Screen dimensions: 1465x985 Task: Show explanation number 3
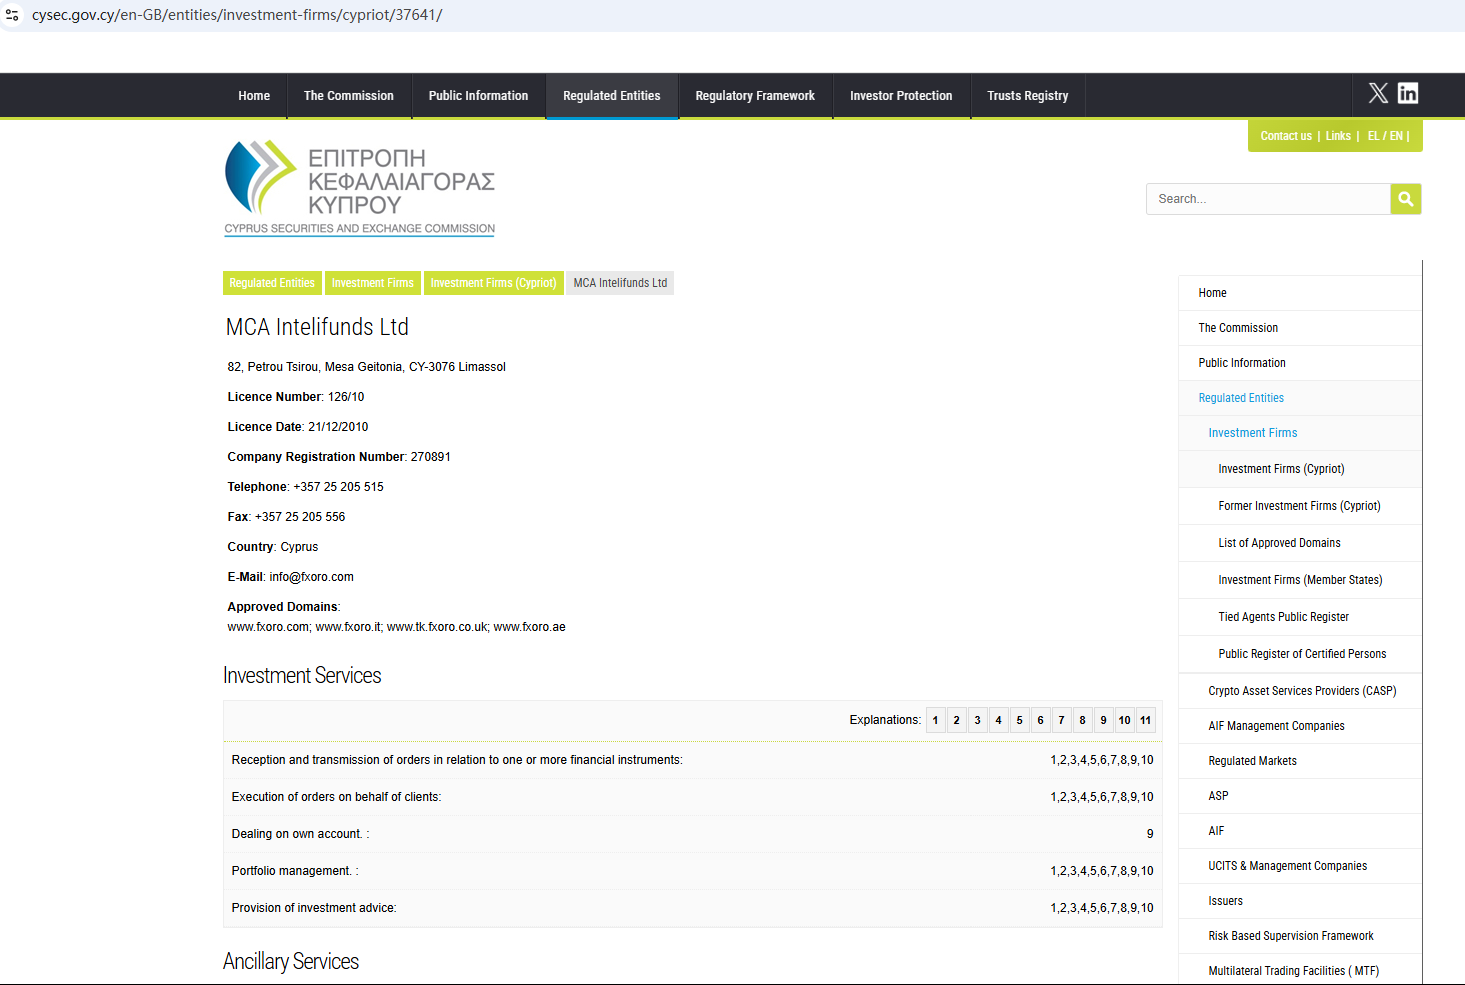978,720
